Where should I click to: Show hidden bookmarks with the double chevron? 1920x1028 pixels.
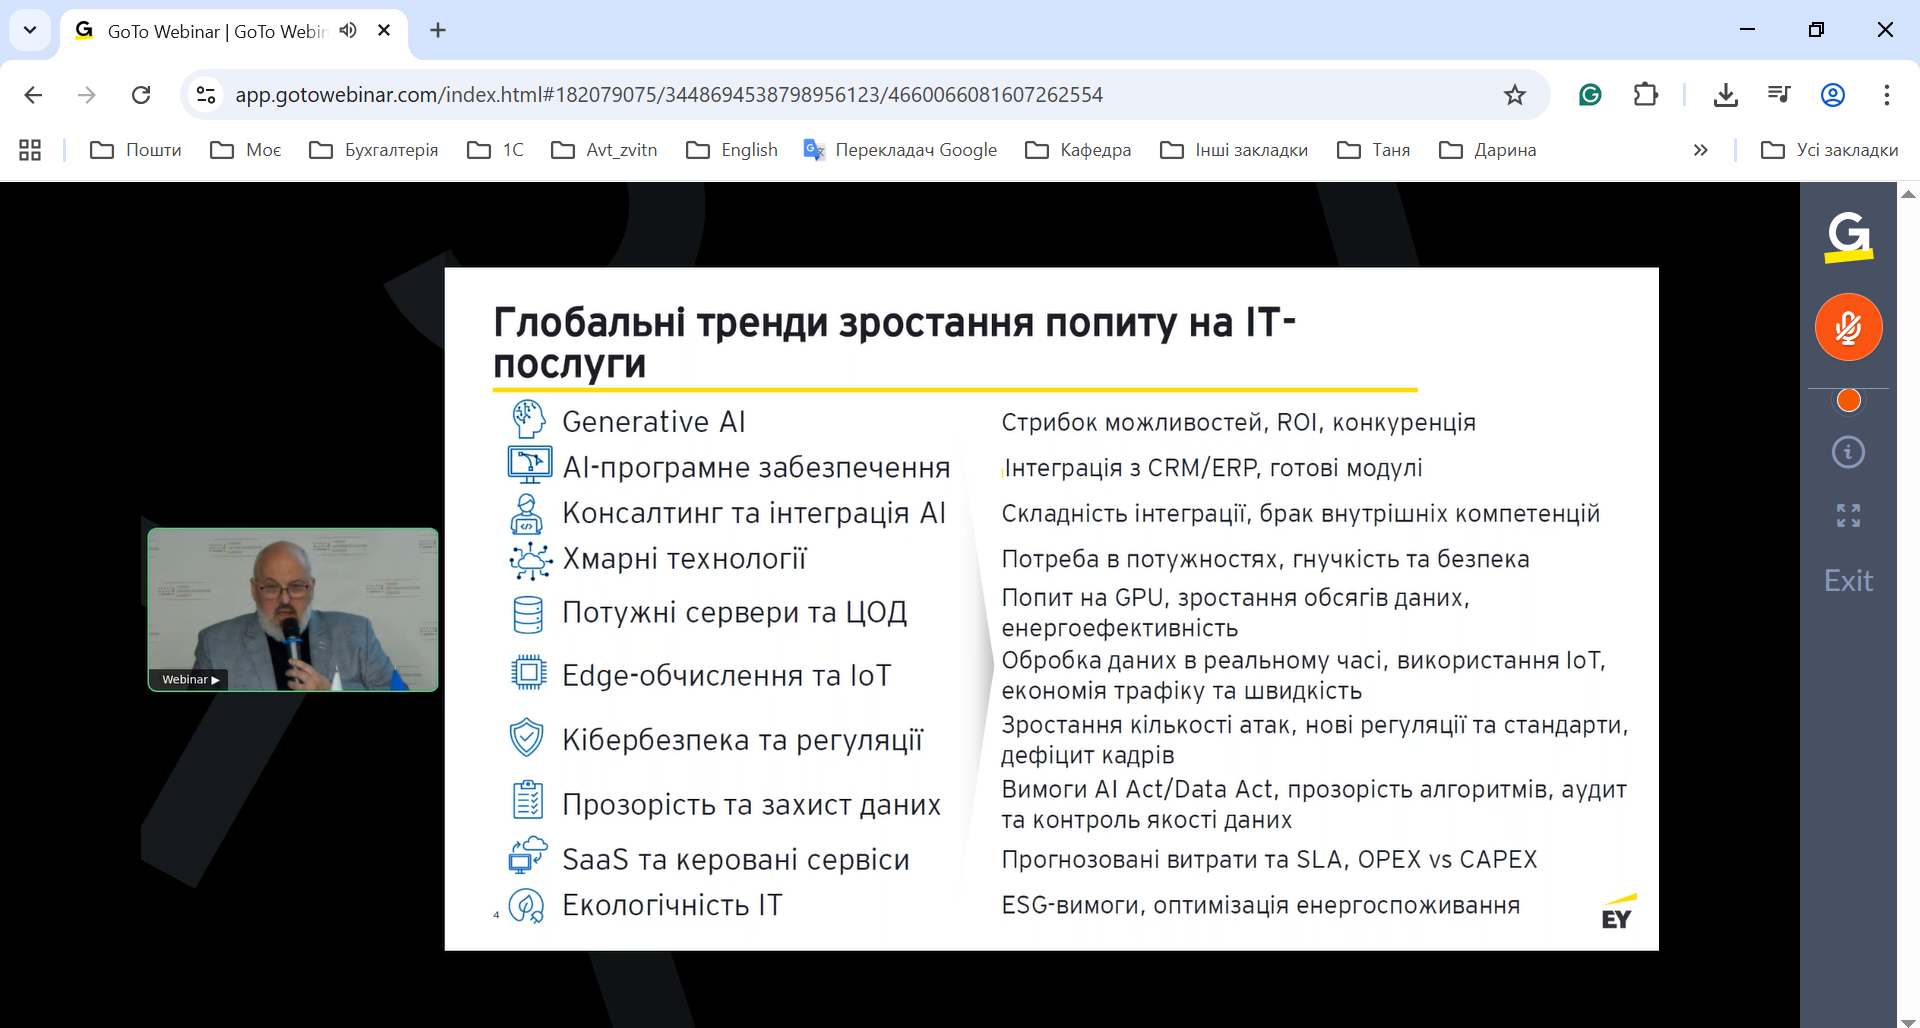coord(1700,150)
